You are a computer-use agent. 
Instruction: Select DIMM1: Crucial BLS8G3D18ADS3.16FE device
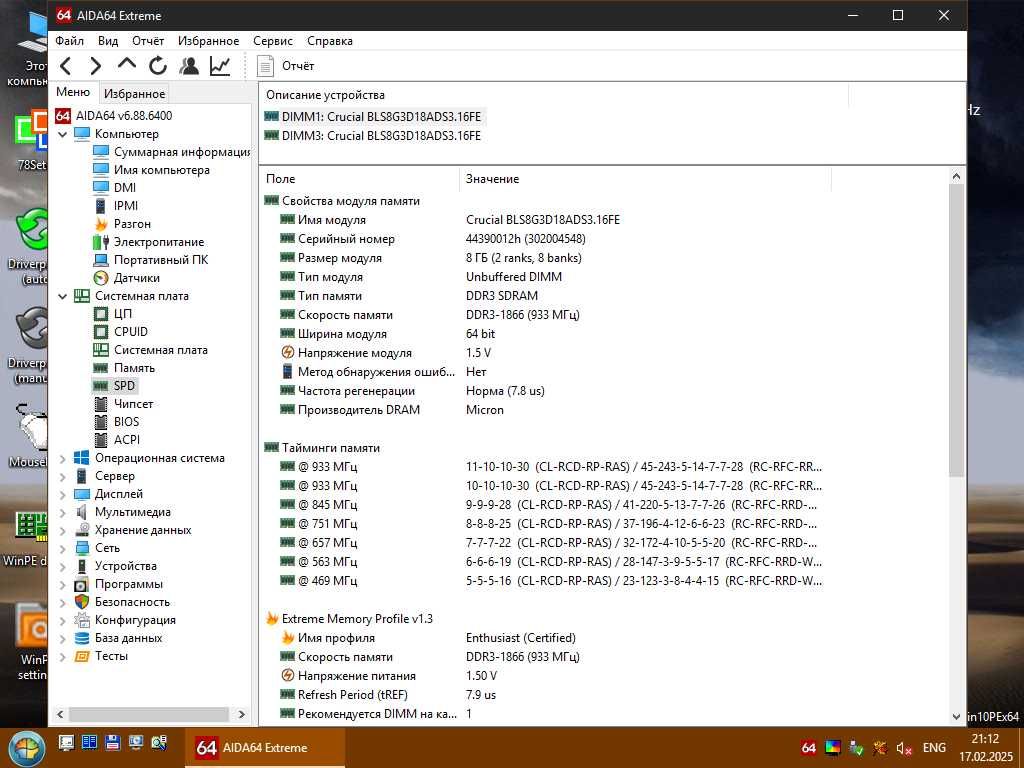(x=373, y=117)
